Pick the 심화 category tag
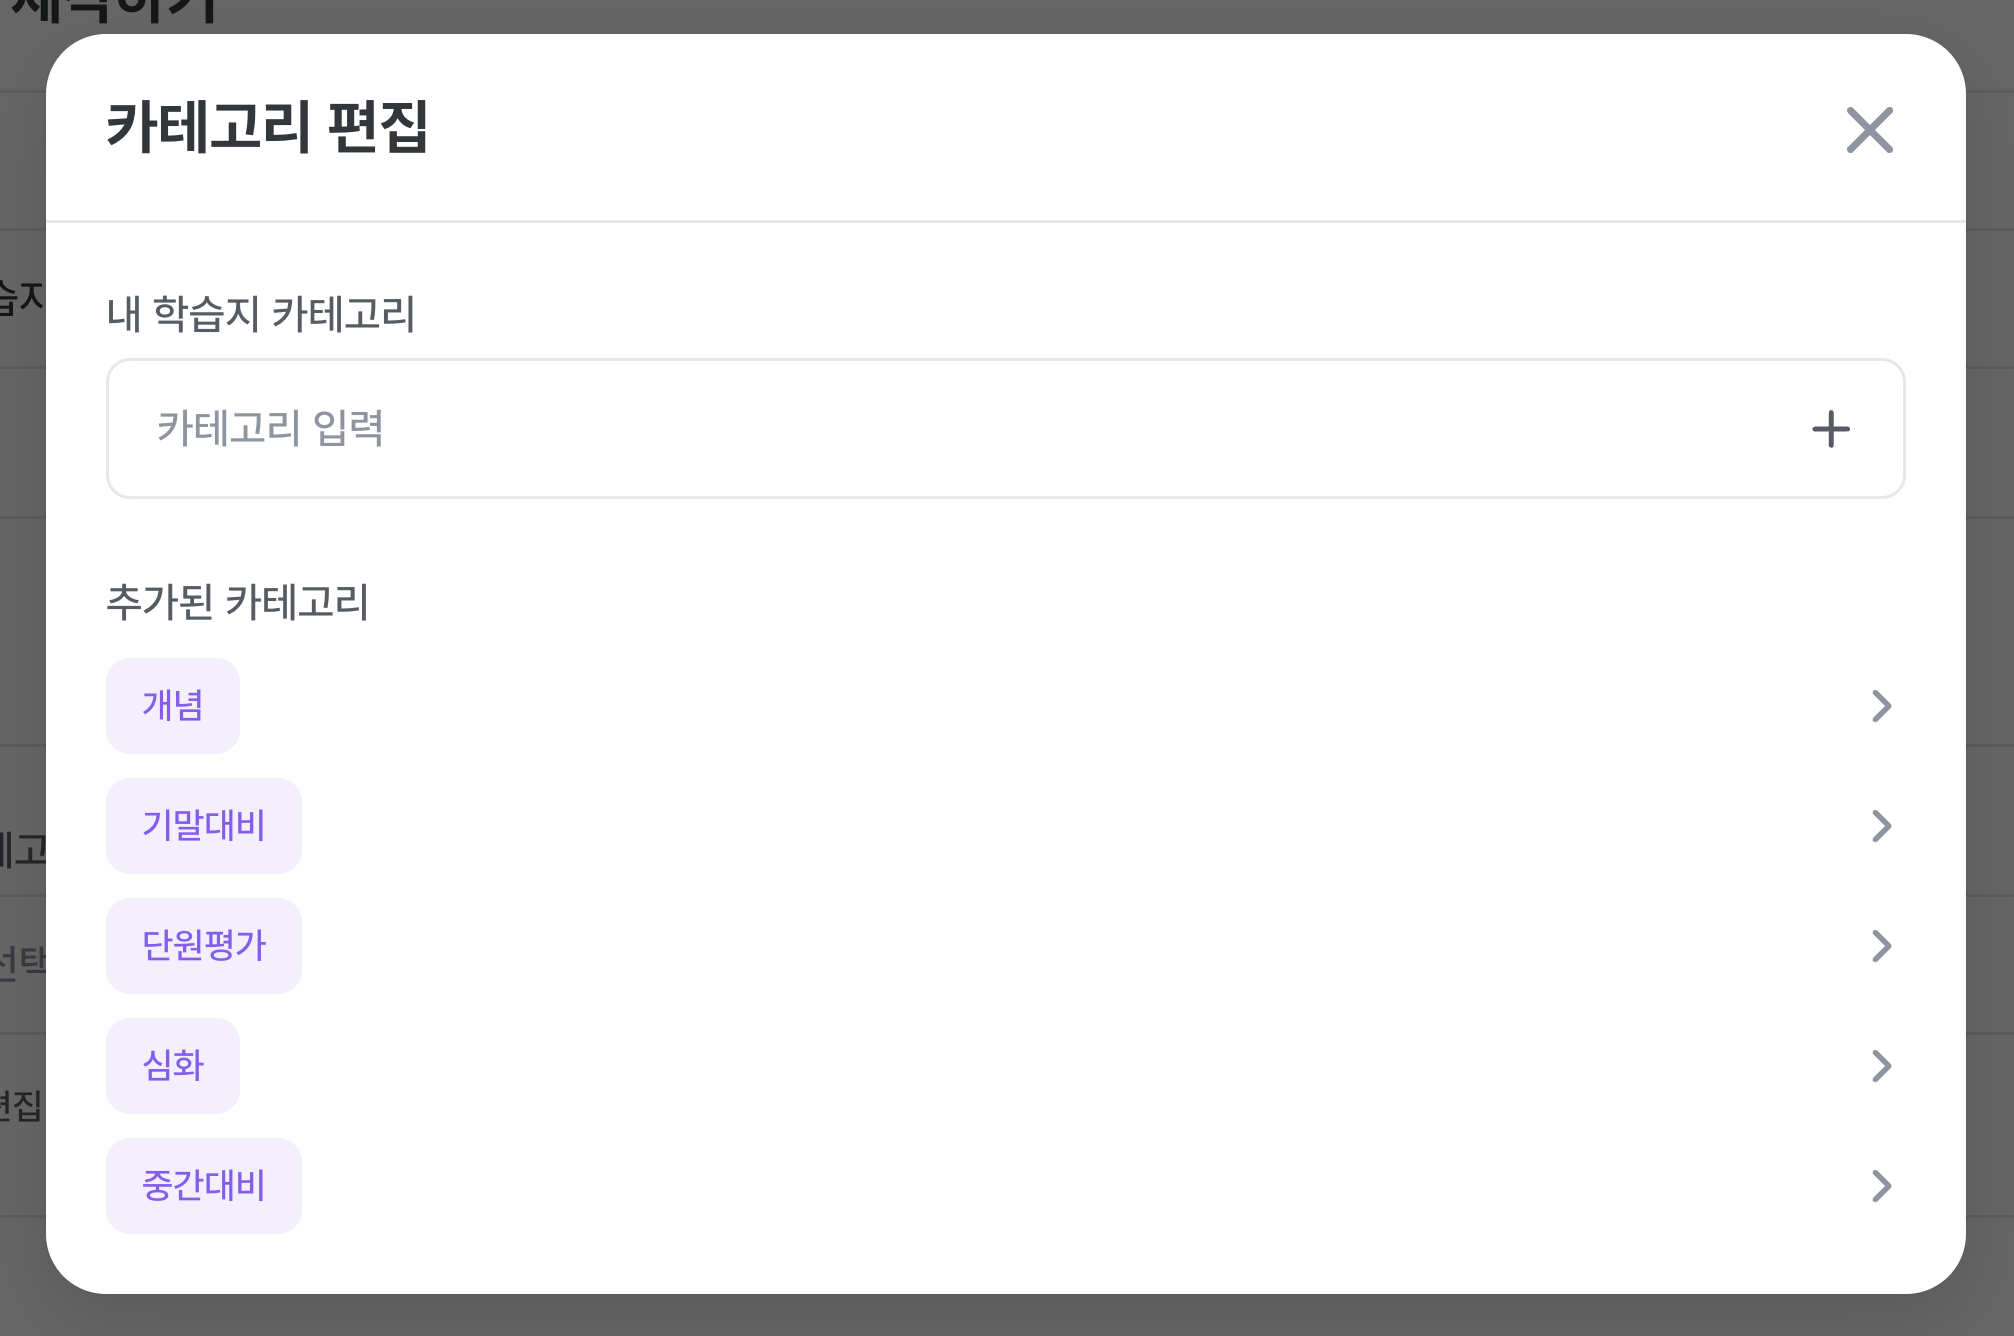The width and height of the screenshot is (2014, 1336). tap(173, 1066)
